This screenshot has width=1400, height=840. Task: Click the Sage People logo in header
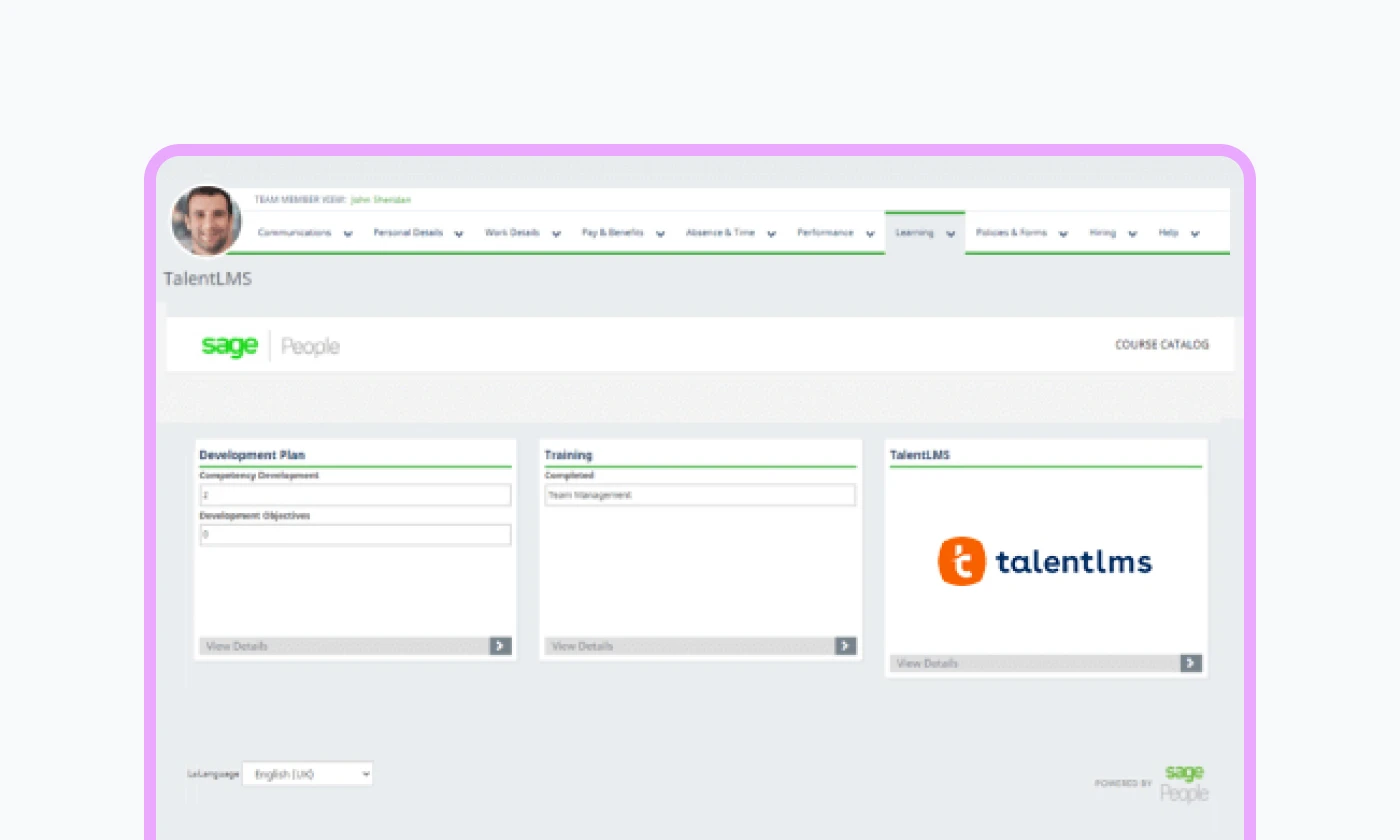point(270,346)
